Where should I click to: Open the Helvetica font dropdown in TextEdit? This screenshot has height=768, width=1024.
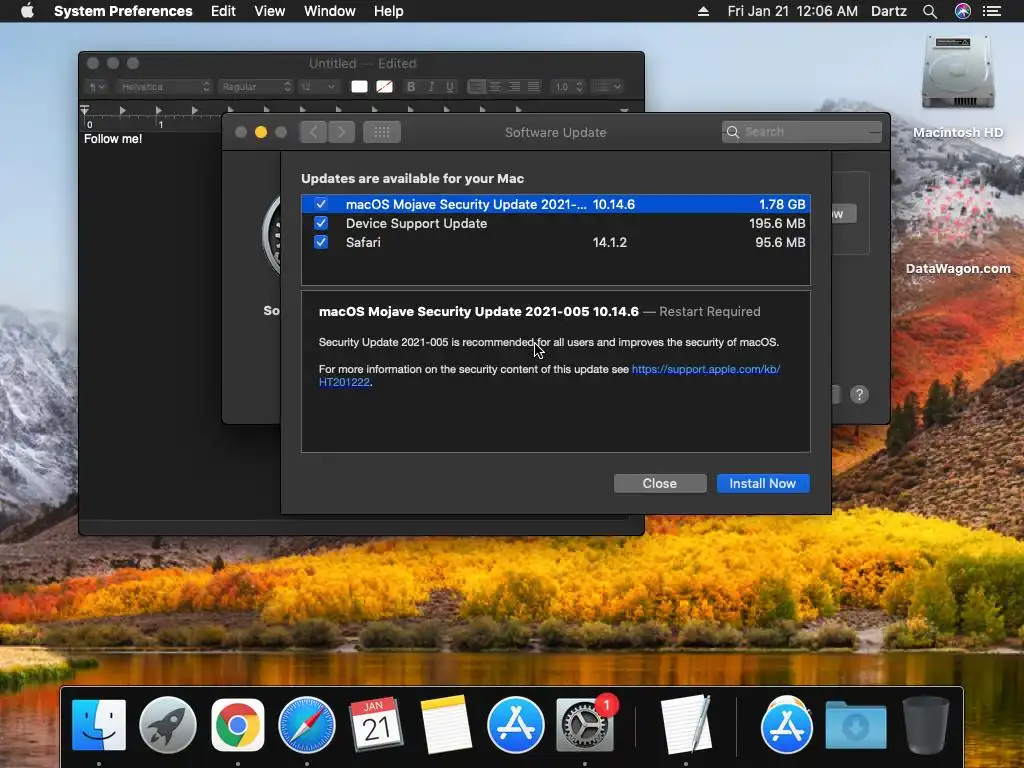click(x=164, y=87)
